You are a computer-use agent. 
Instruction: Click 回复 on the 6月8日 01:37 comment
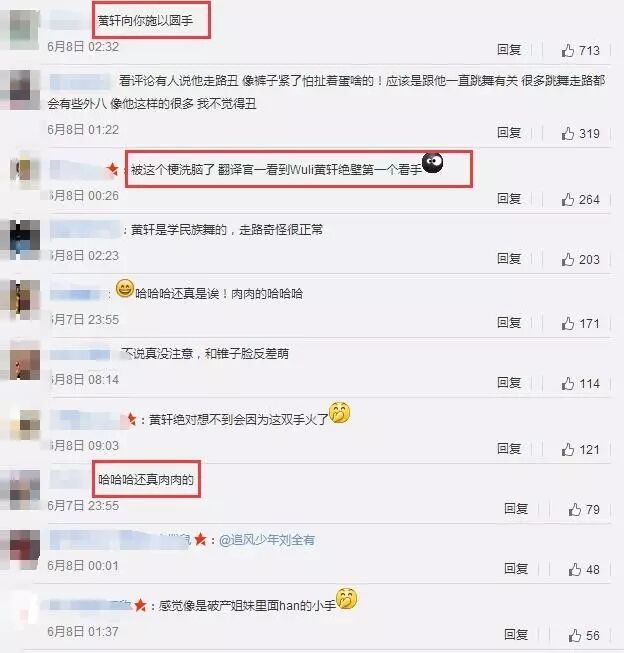(x=516, y=634)
